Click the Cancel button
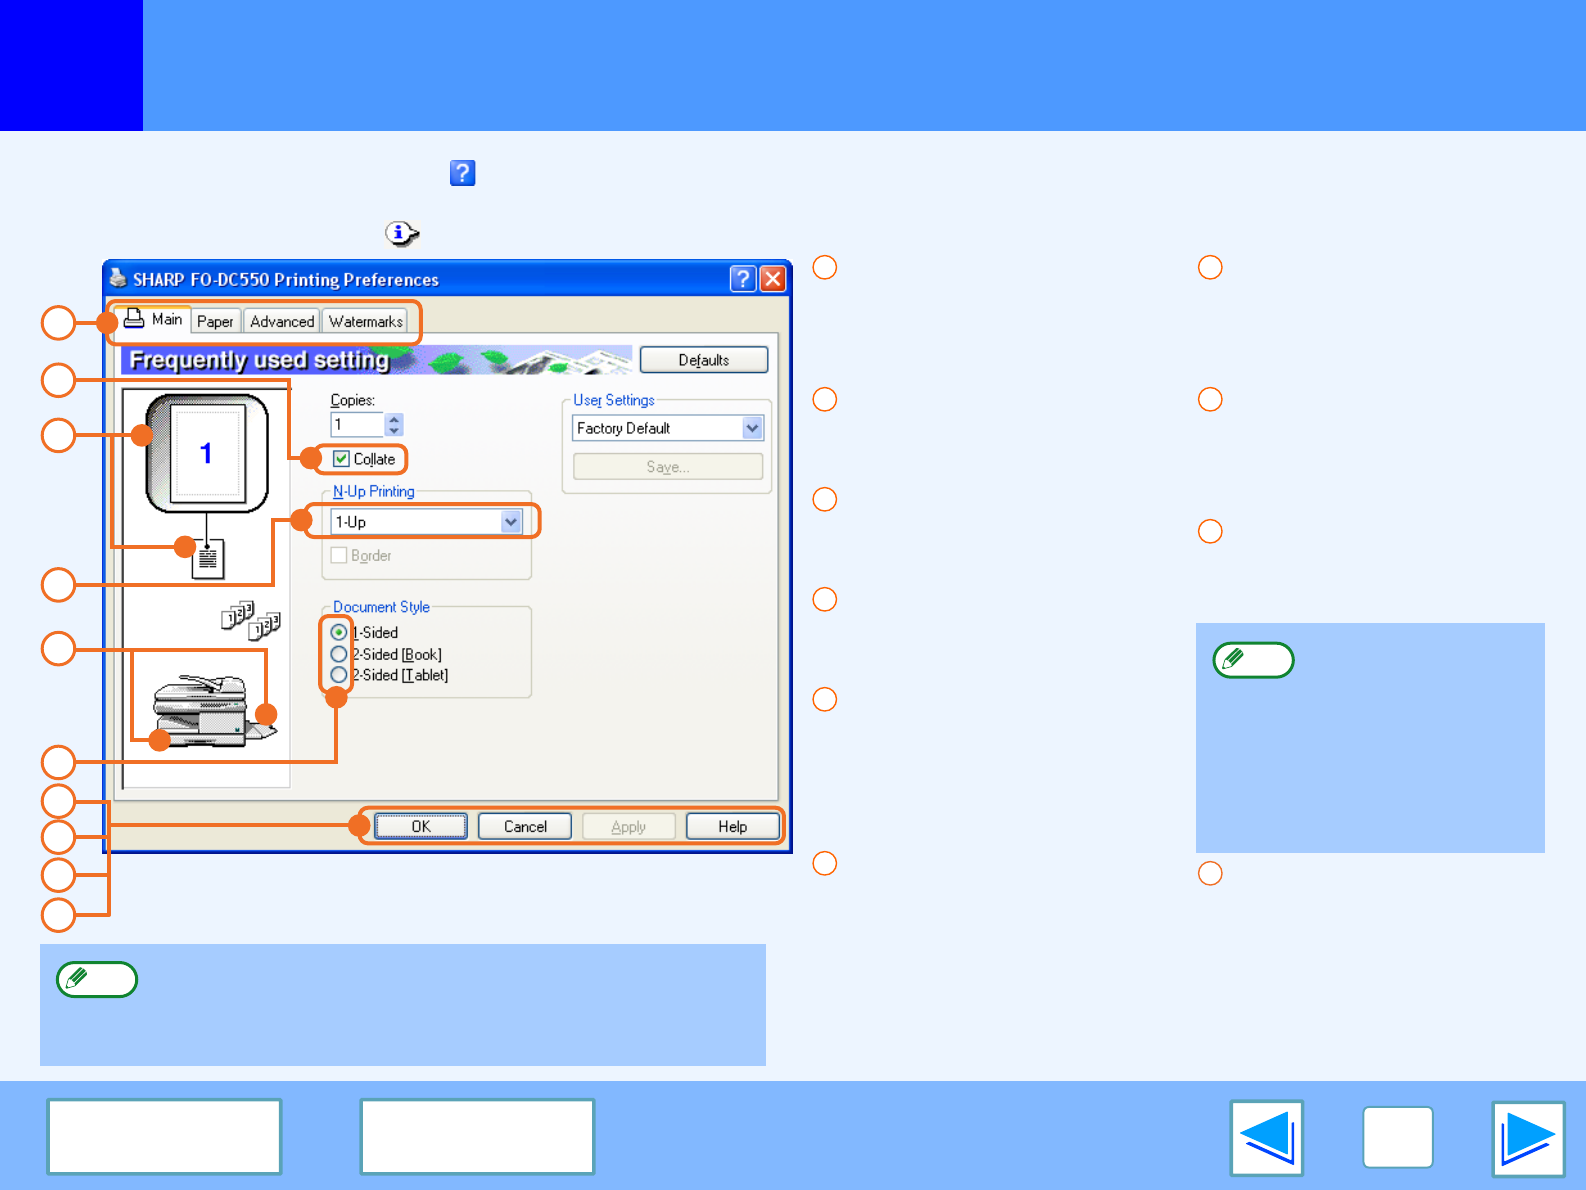Image resolution: width=1586 pixels, height=1190 pixels. coord(525,826)
